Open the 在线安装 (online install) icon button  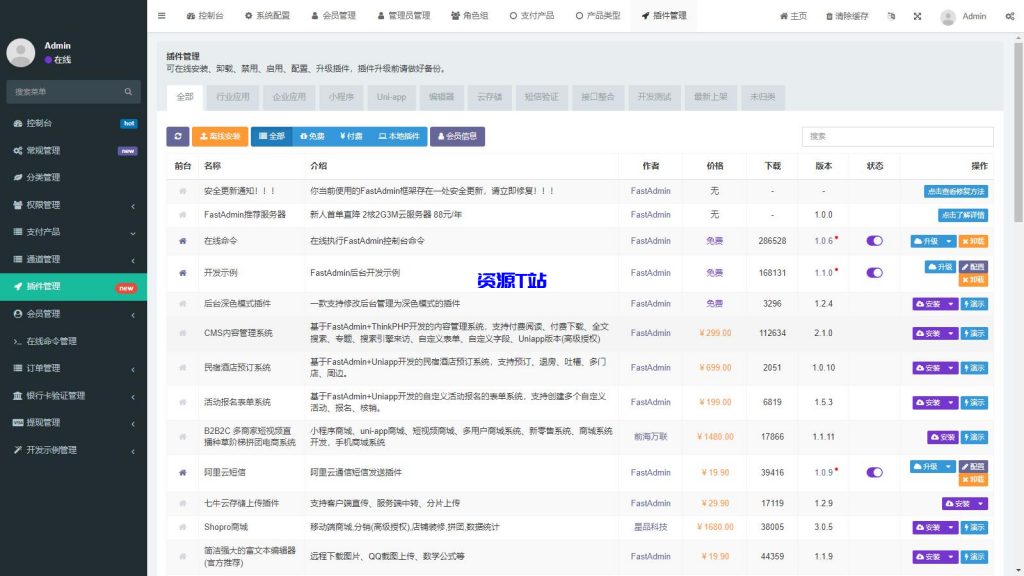pos(218,136)
